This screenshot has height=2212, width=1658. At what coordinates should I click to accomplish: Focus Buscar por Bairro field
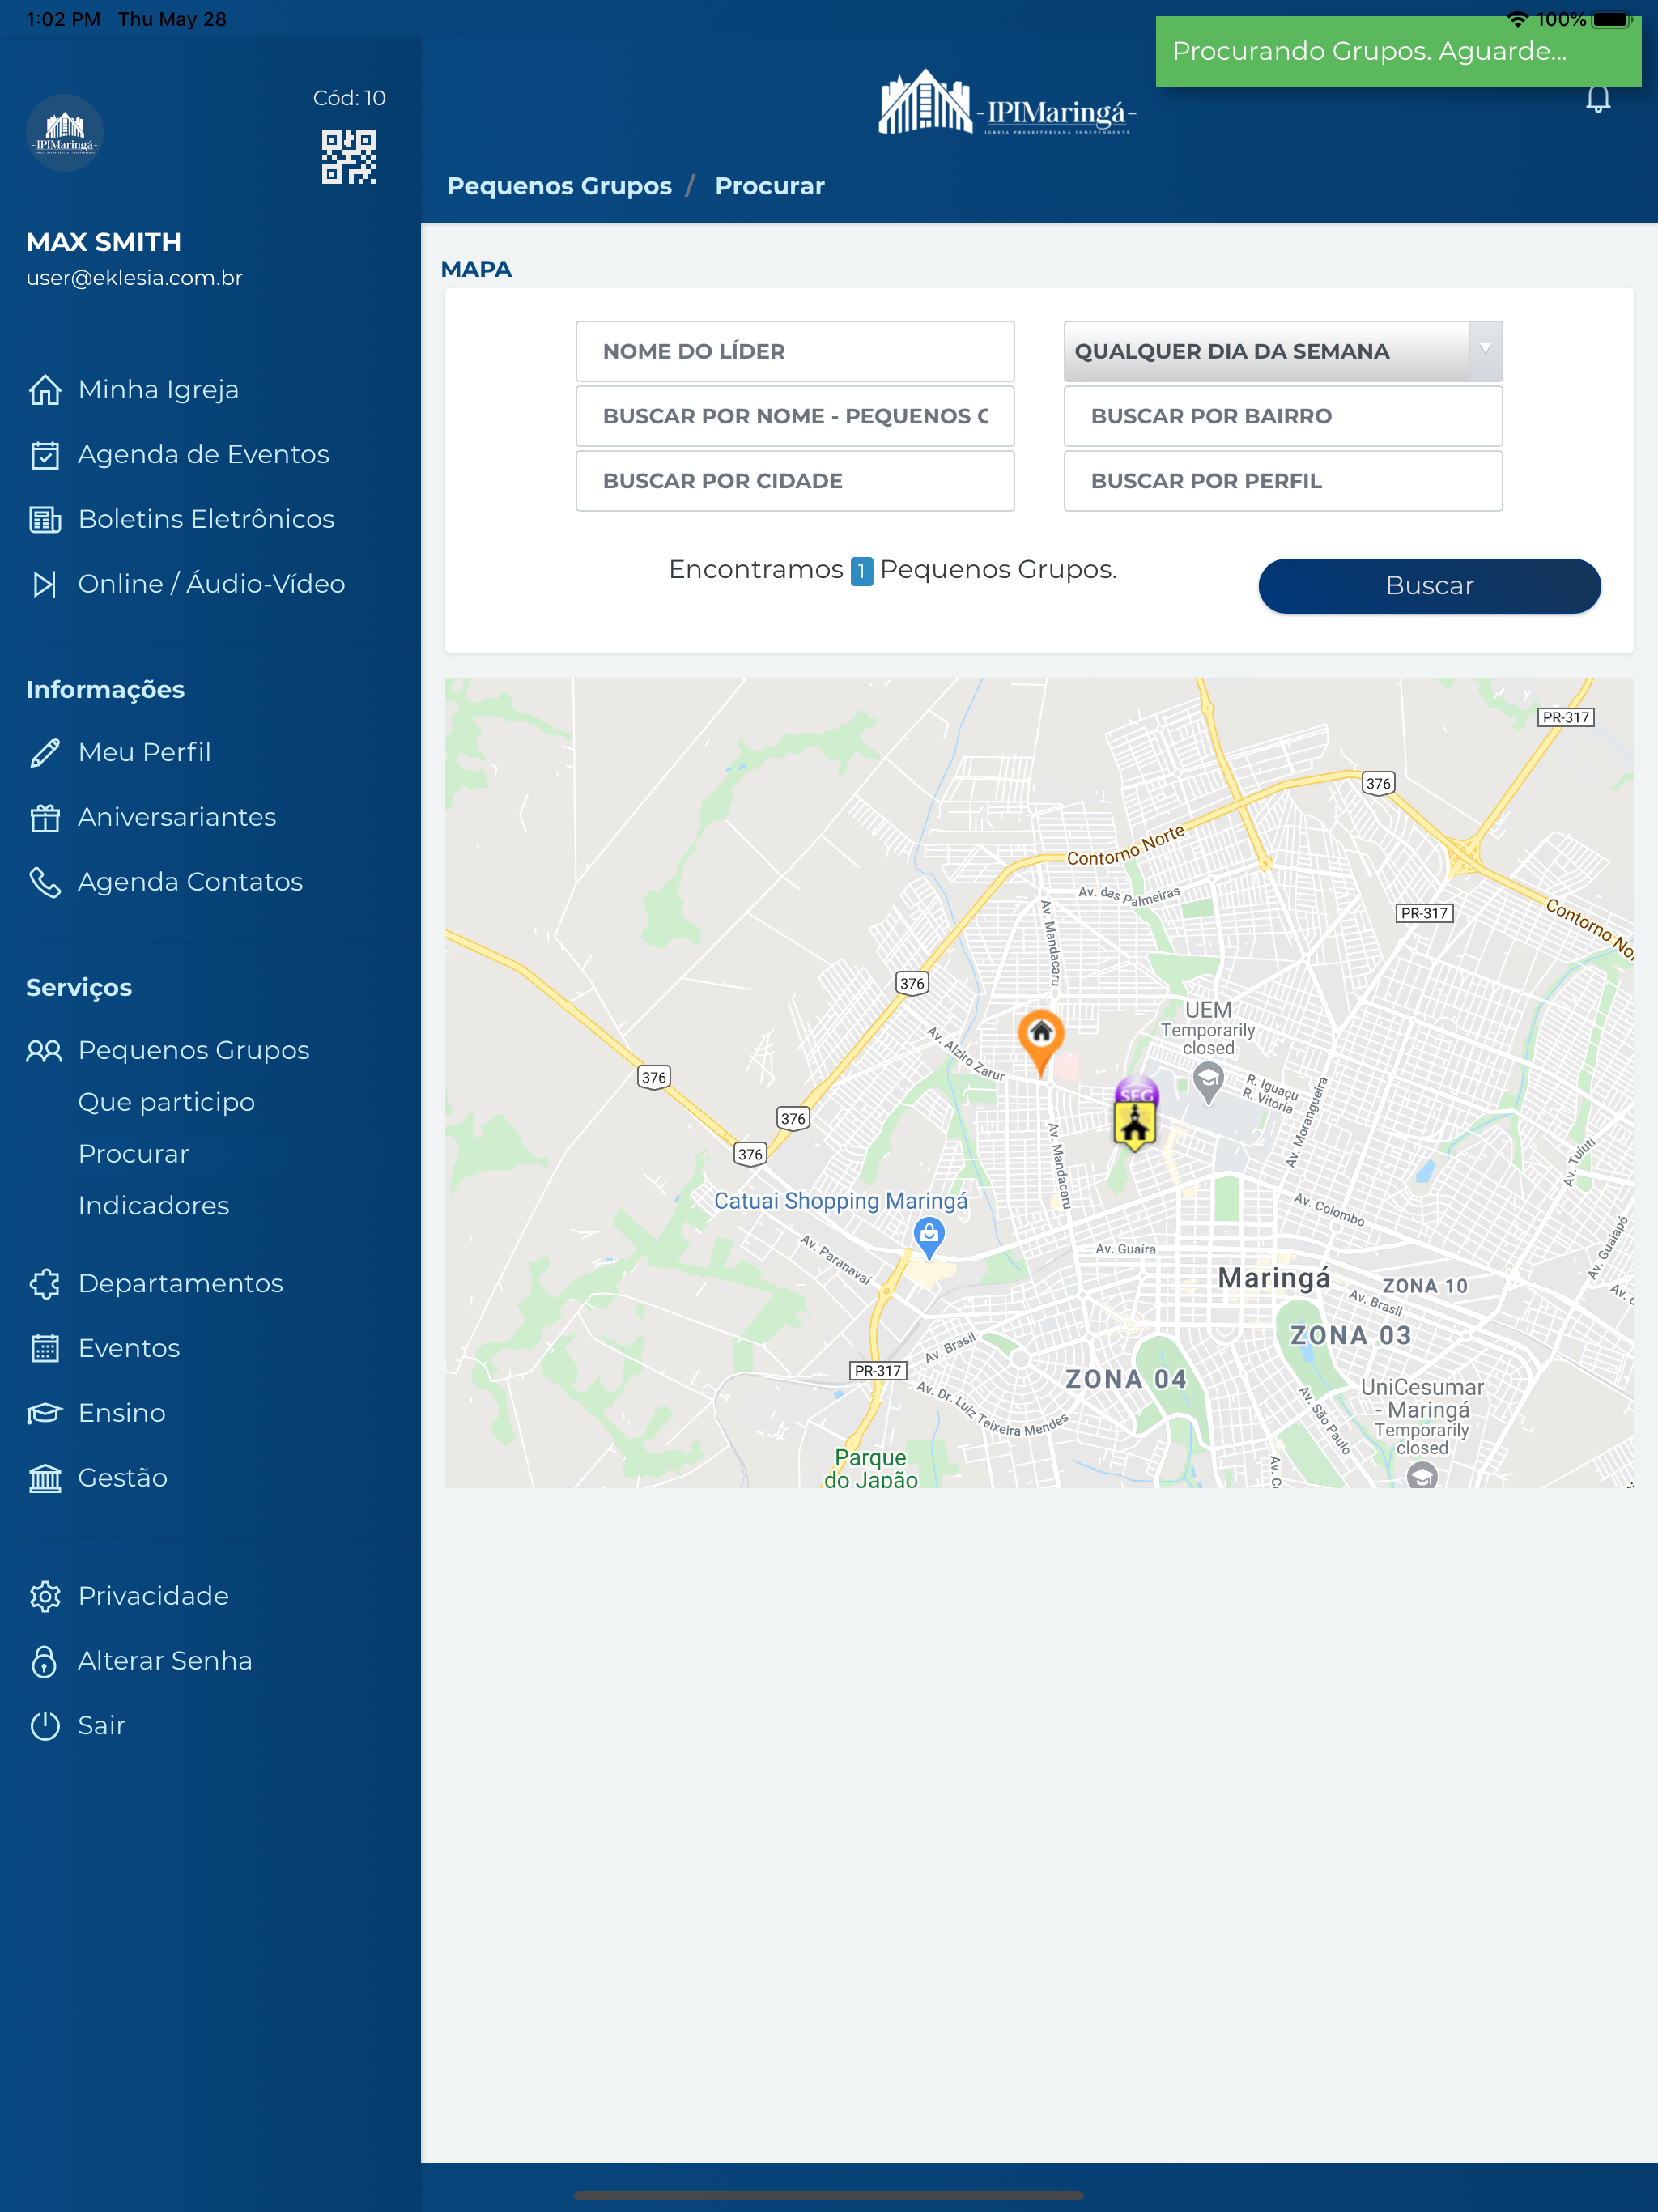pos(1283,416)
